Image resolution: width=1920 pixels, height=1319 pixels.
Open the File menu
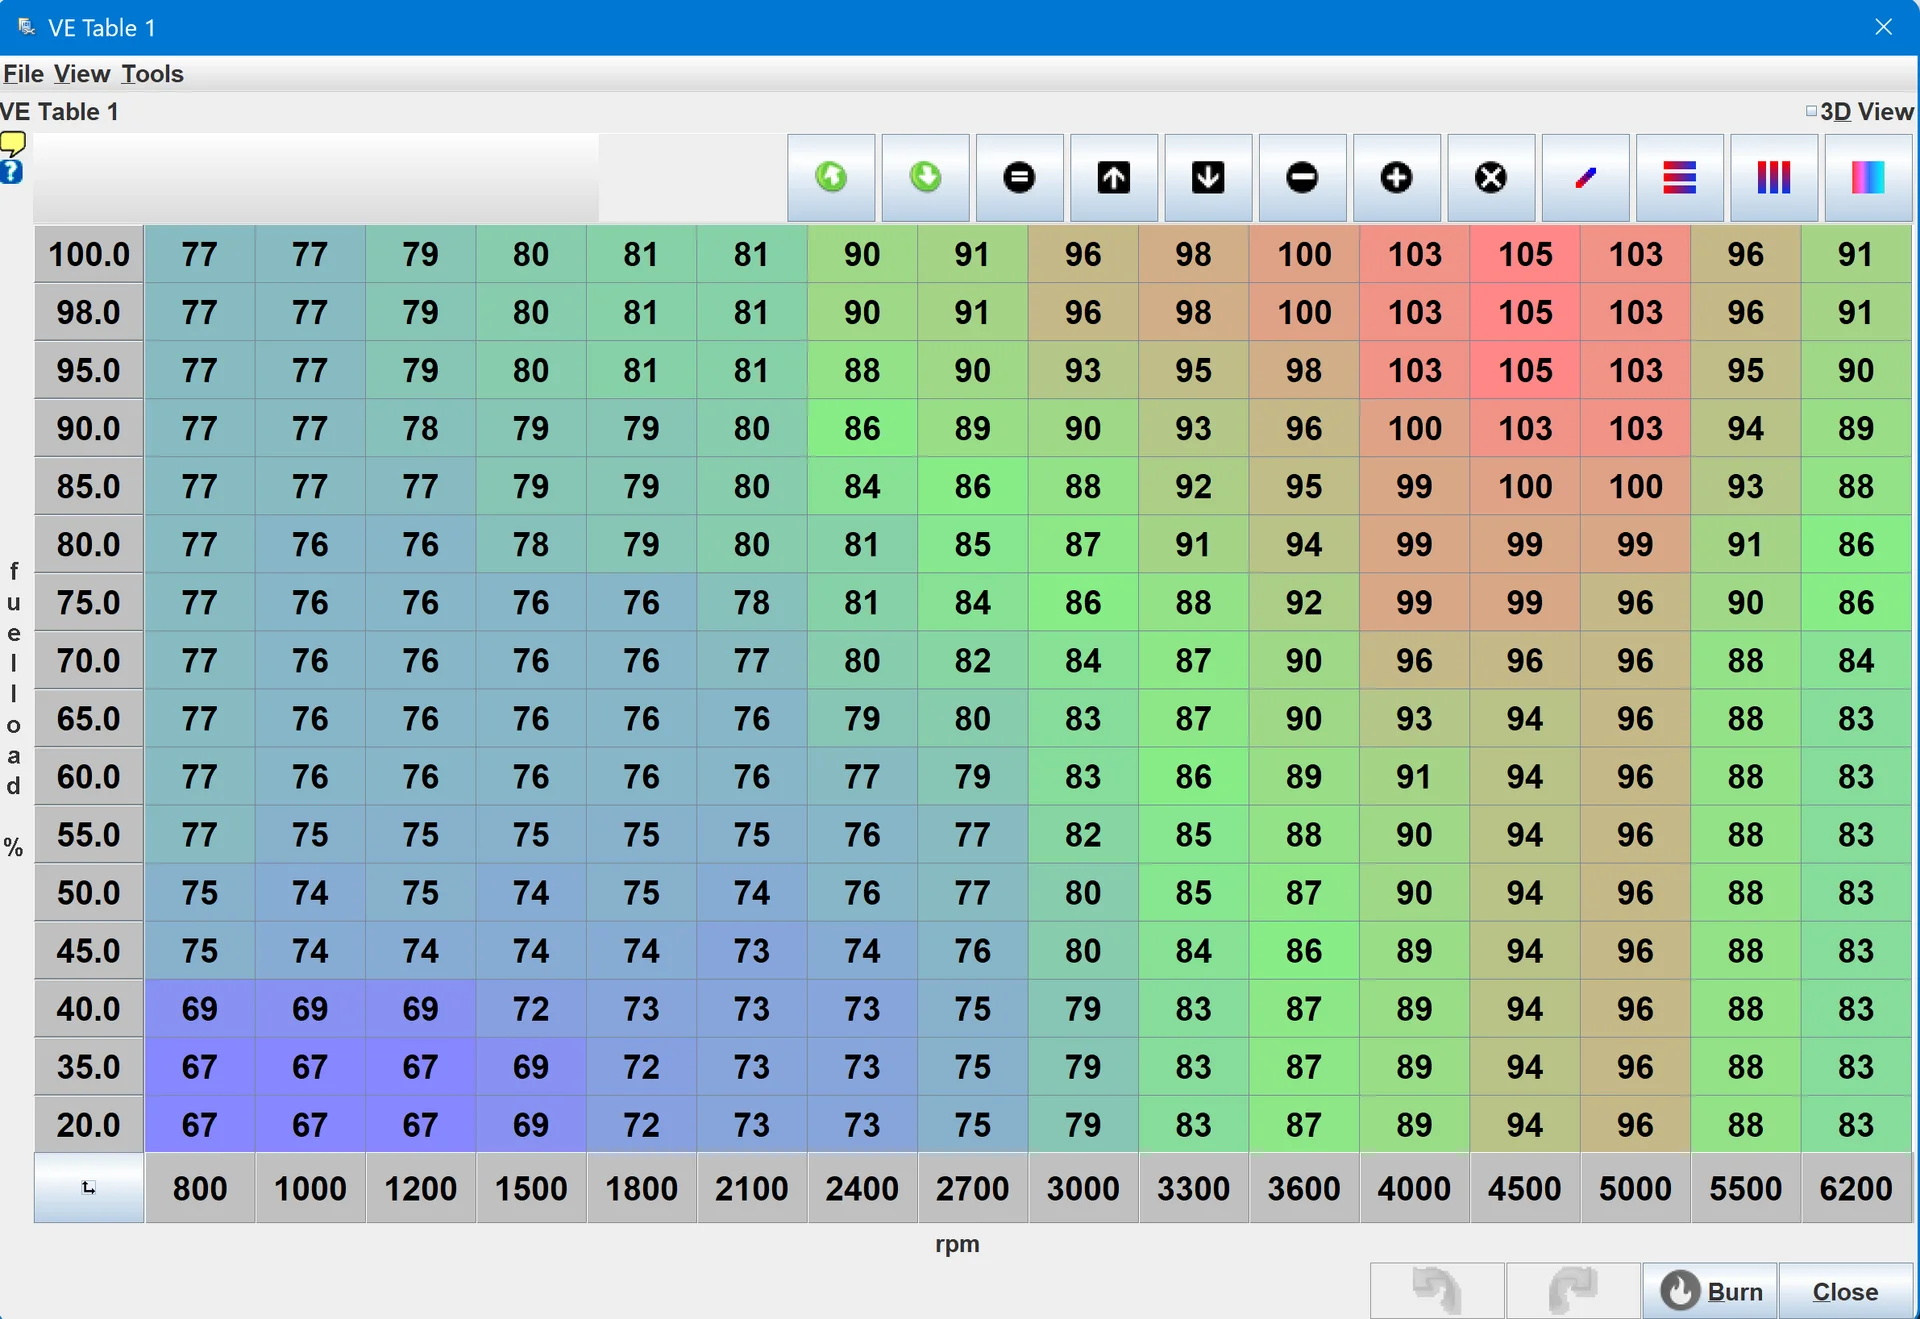[23, 74]
